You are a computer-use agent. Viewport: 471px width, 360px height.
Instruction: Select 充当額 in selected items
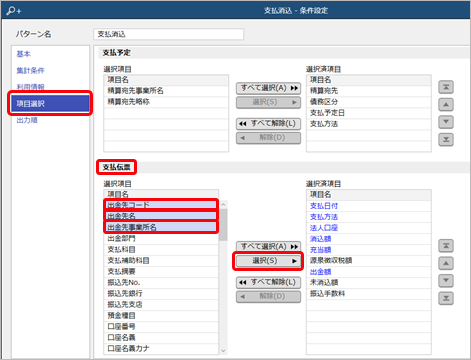pyautogui.click(x=369, y=250)
